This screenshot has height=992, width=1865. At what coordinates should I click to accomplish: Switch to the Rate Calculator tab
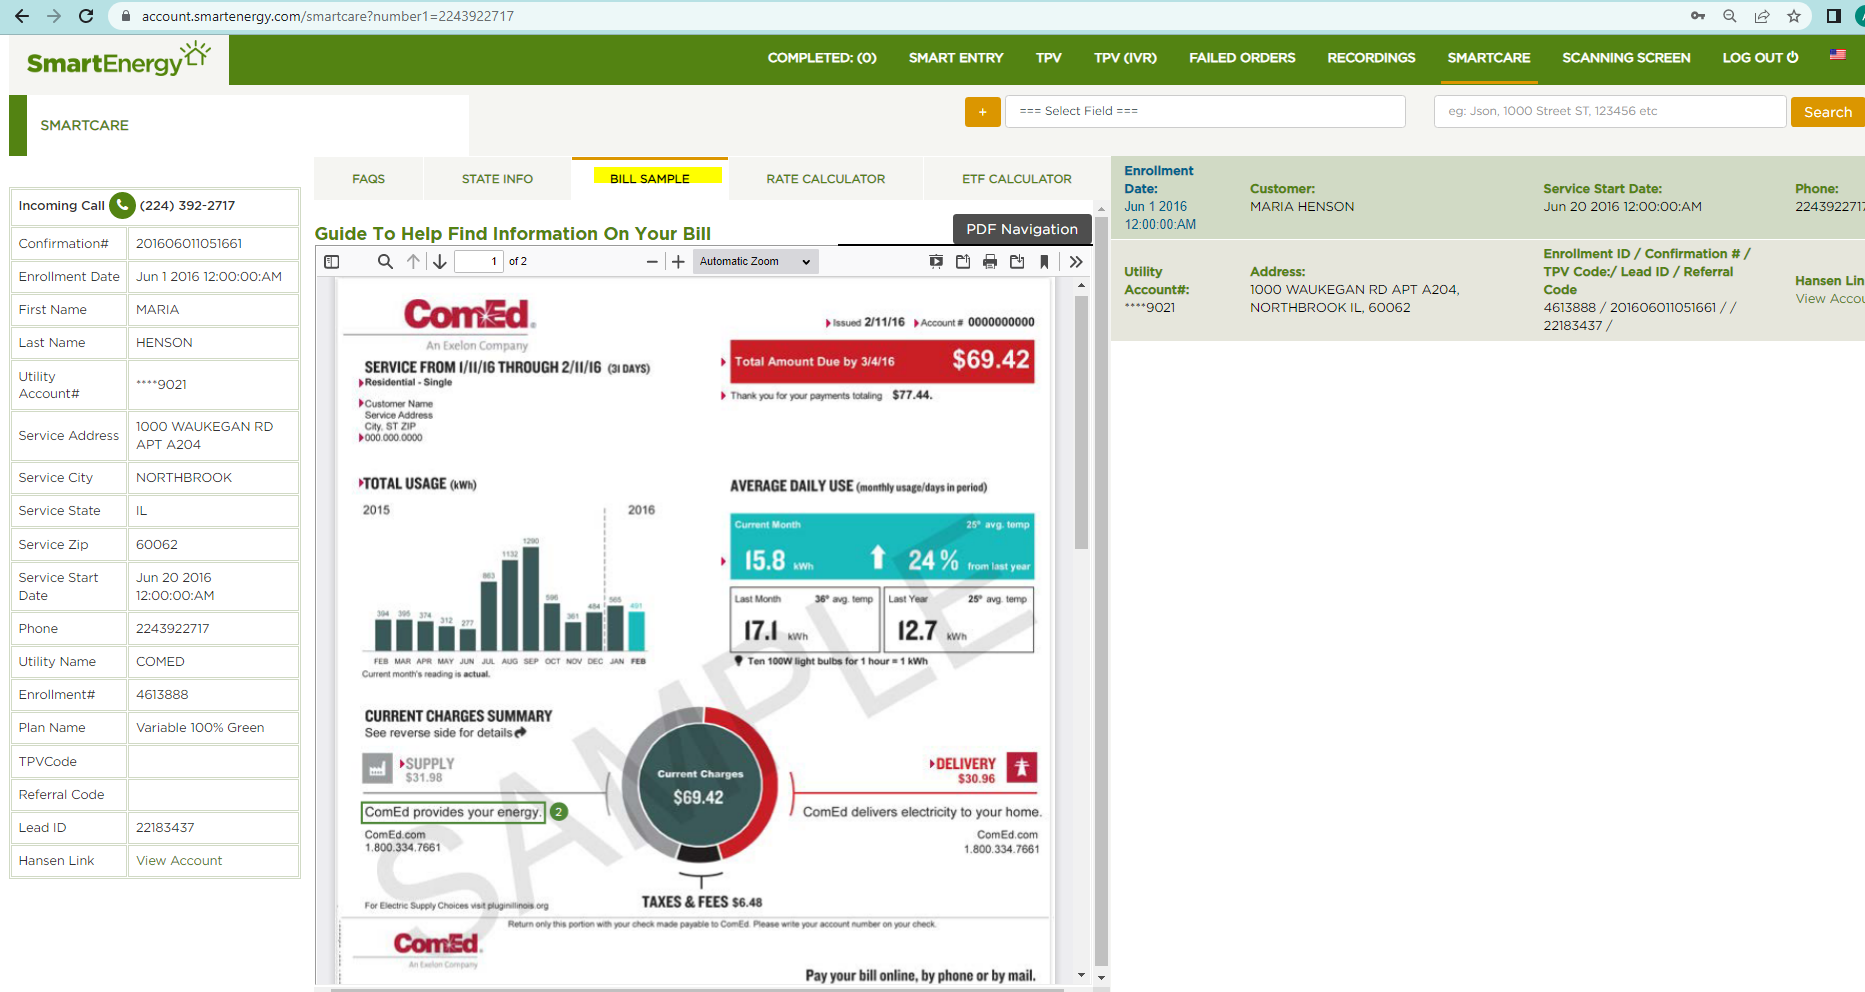(825, 179)
